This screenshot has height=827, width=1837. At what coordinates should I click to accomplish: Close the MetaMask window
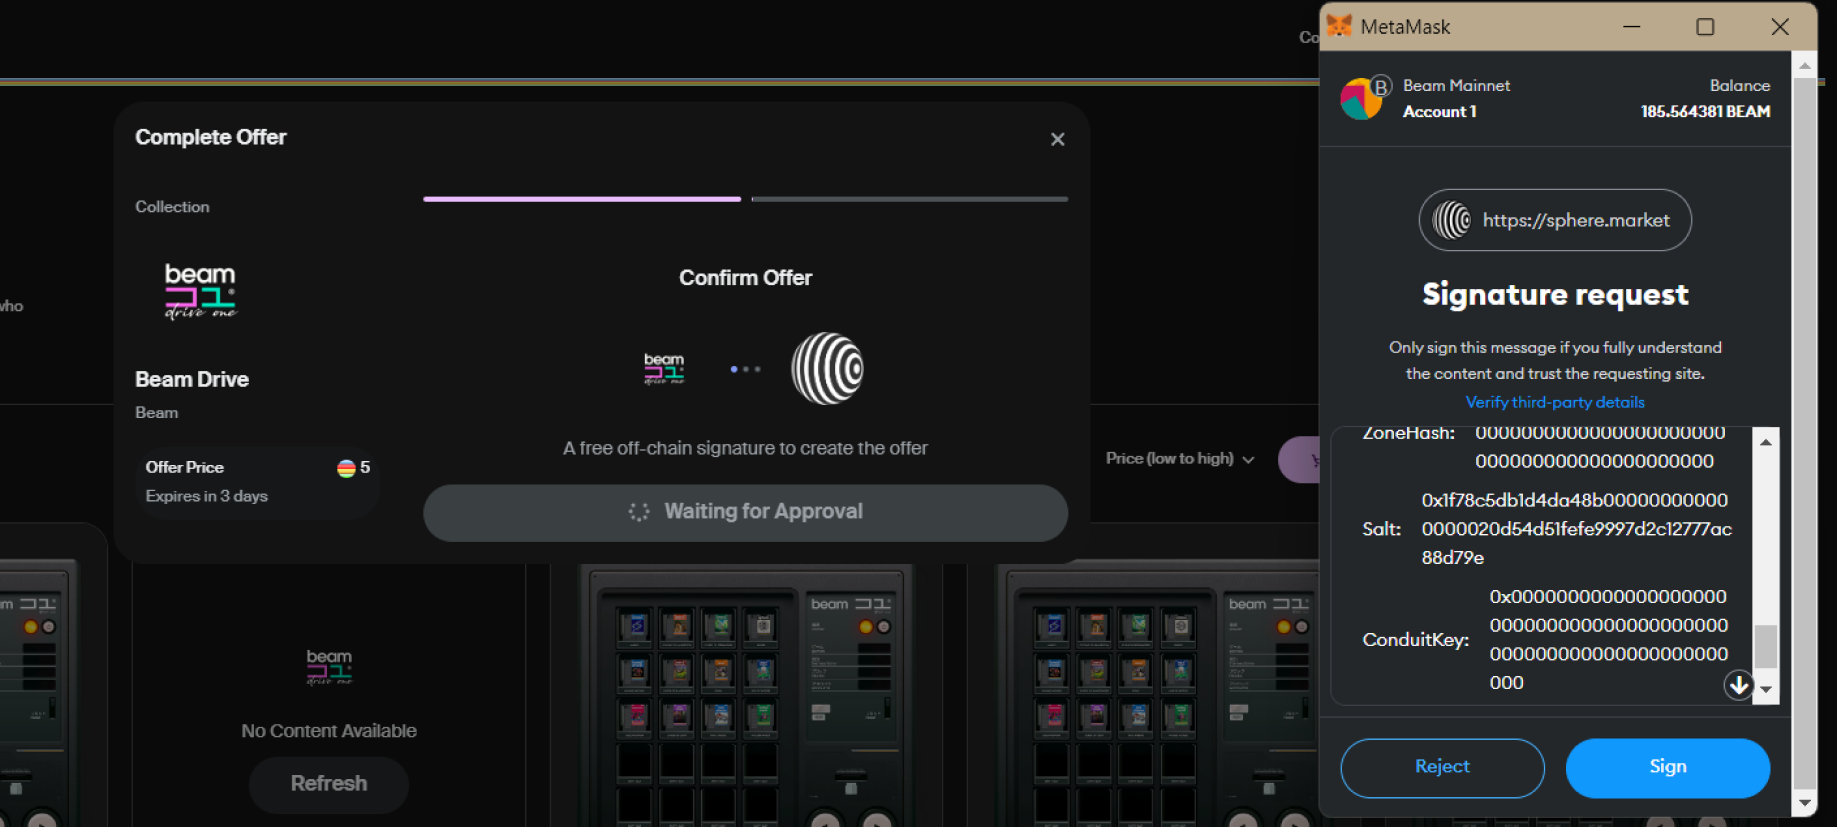click(1780, 27)
